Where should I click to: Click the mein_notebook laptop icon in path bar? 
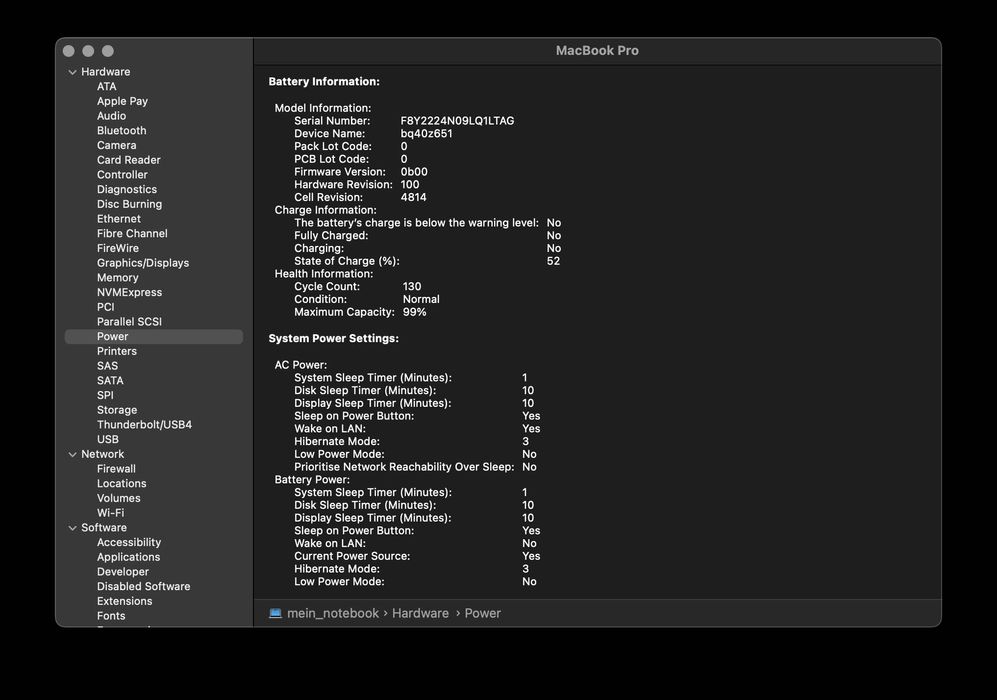coord(275,613)
